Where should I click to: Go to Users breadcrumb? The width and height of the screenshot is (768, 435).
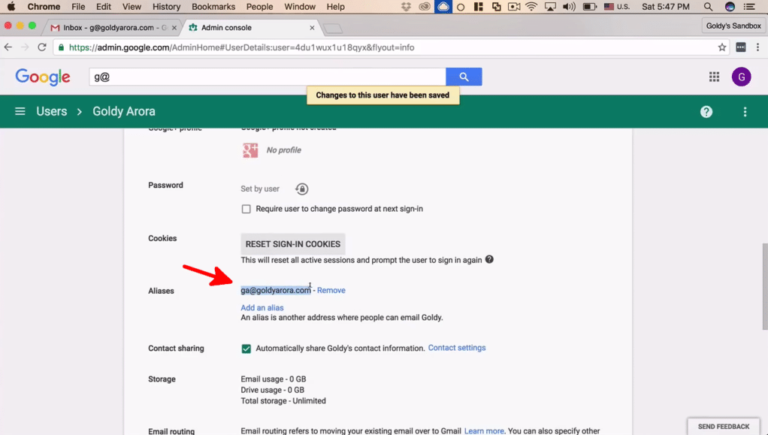(x=51, y=111)
